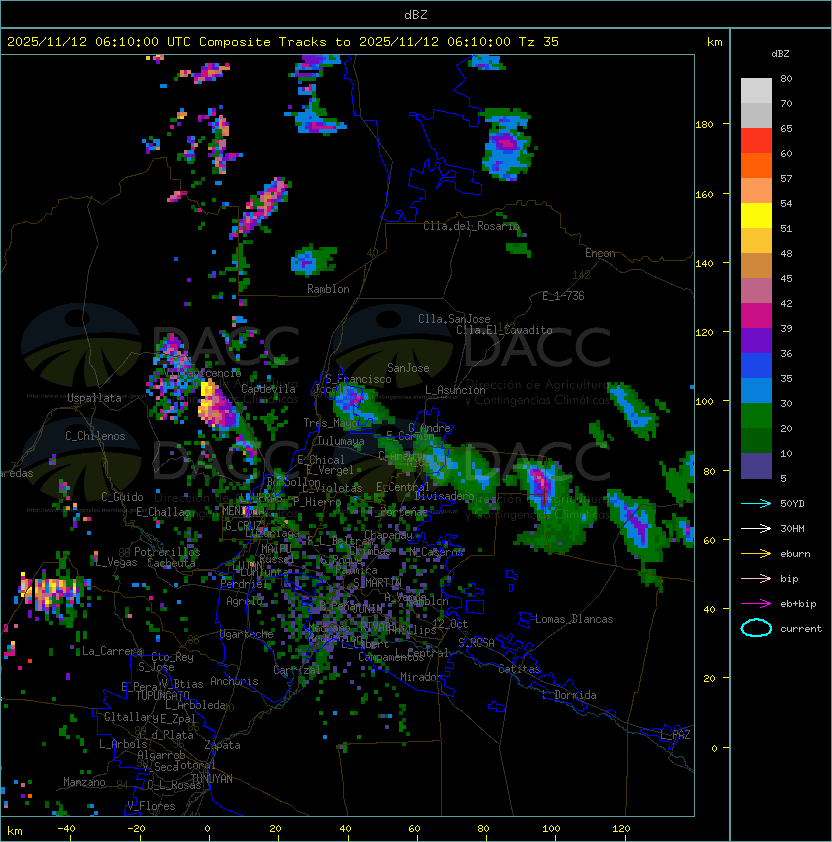Select the light blue 30-35 dBZ band

(756, 391)
